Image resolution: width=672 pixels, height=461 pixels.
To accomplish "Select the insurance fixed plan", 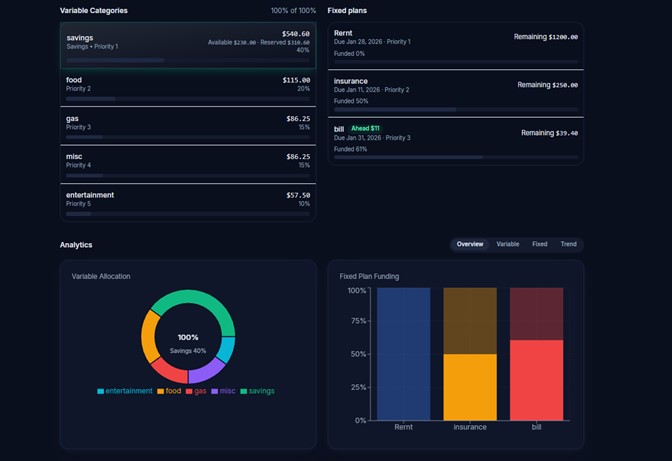I will click(455, 92).
